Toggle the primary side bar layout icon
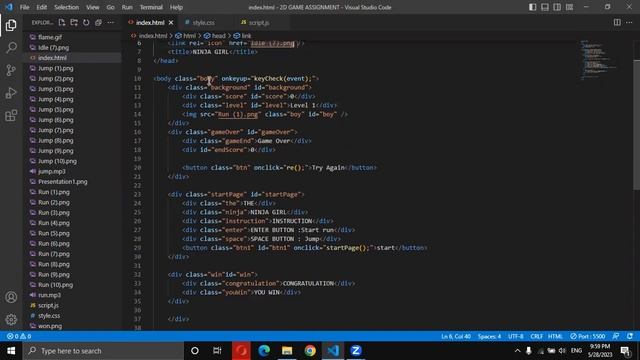640x360 pixels. pyautogui.click(x=533, y=7)
